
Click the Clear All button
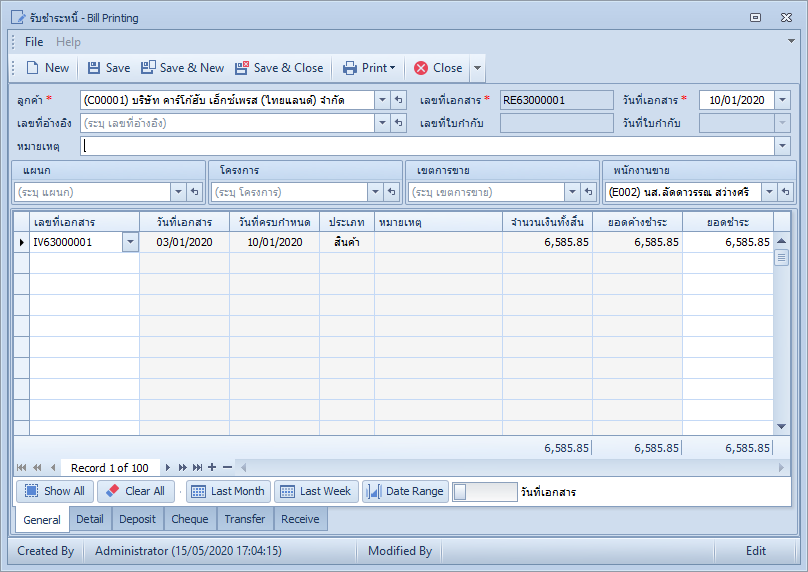[x=136, y=491]
